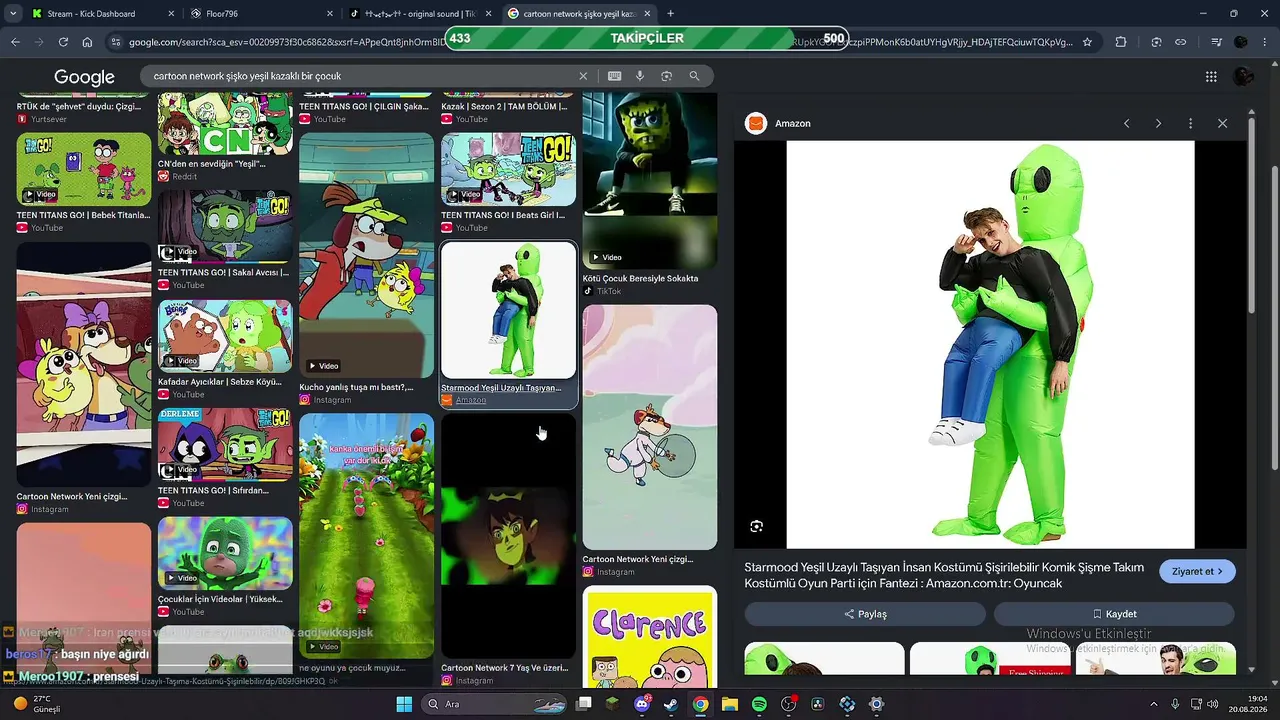Open the Clarence image result
This screenshot has width=1280, height=720.
tap(650, 637)
